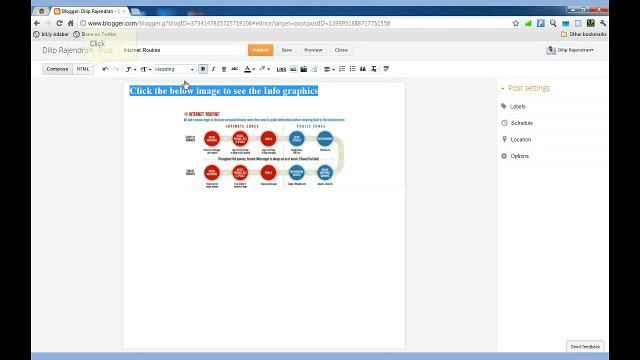Go back in the browser
The height and width of the screenshot is (360, 640).
coord(37,23)
